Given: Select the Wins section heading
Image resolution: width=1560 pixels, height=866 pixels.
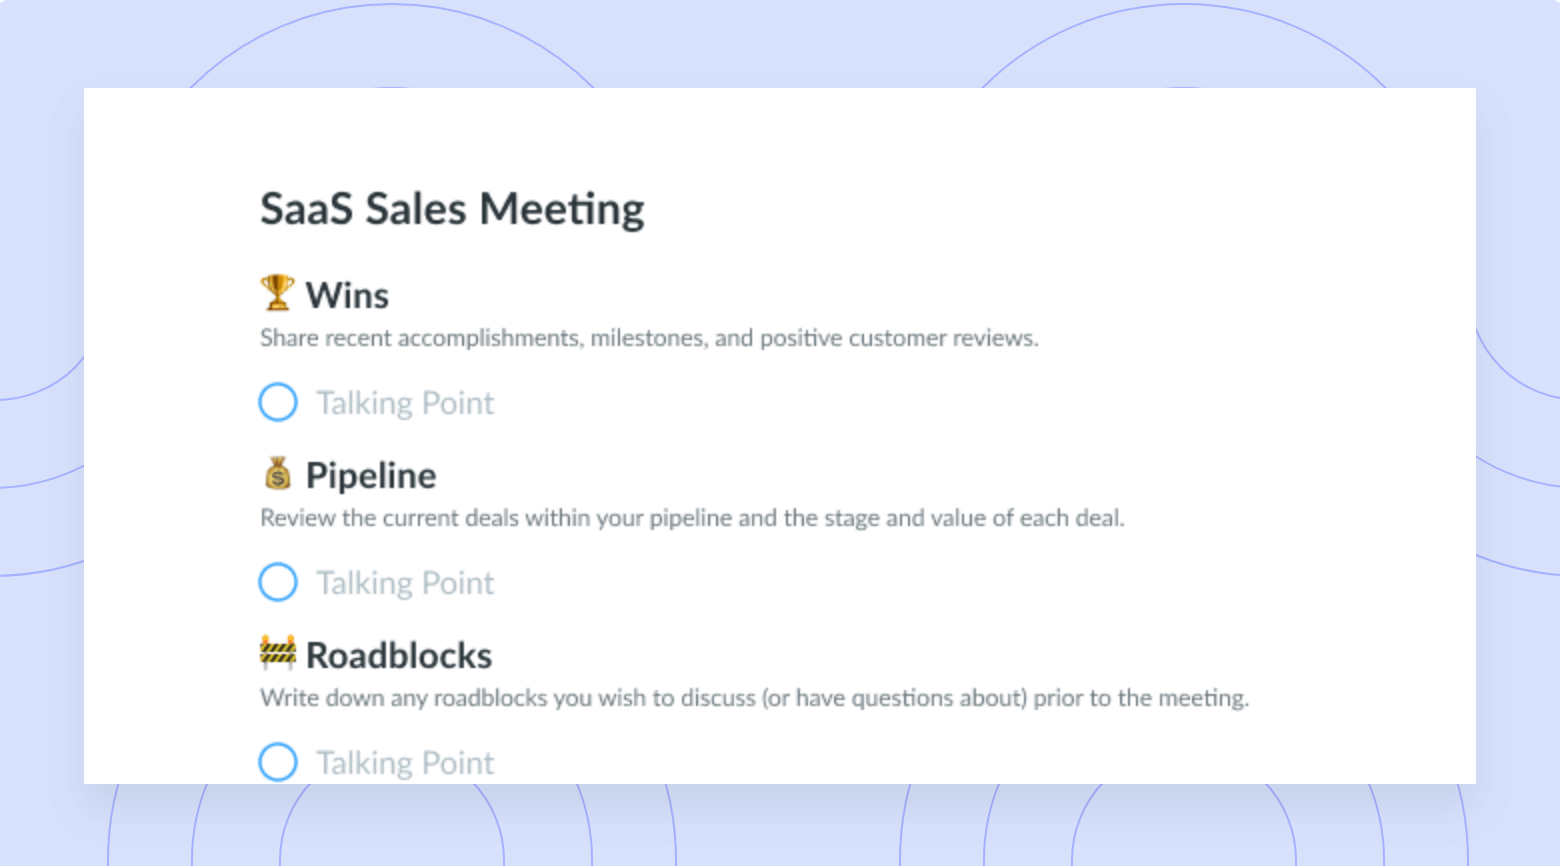Looking at the screenshot, I should [x=347, y=296].
